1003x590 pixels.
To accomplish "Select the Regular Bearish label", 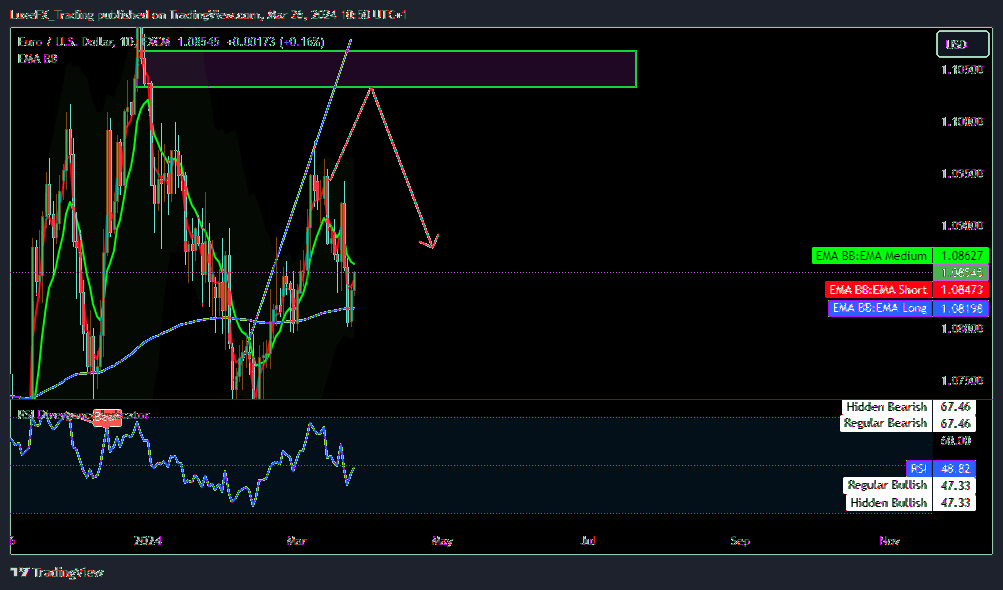I will tap(885, 423).
